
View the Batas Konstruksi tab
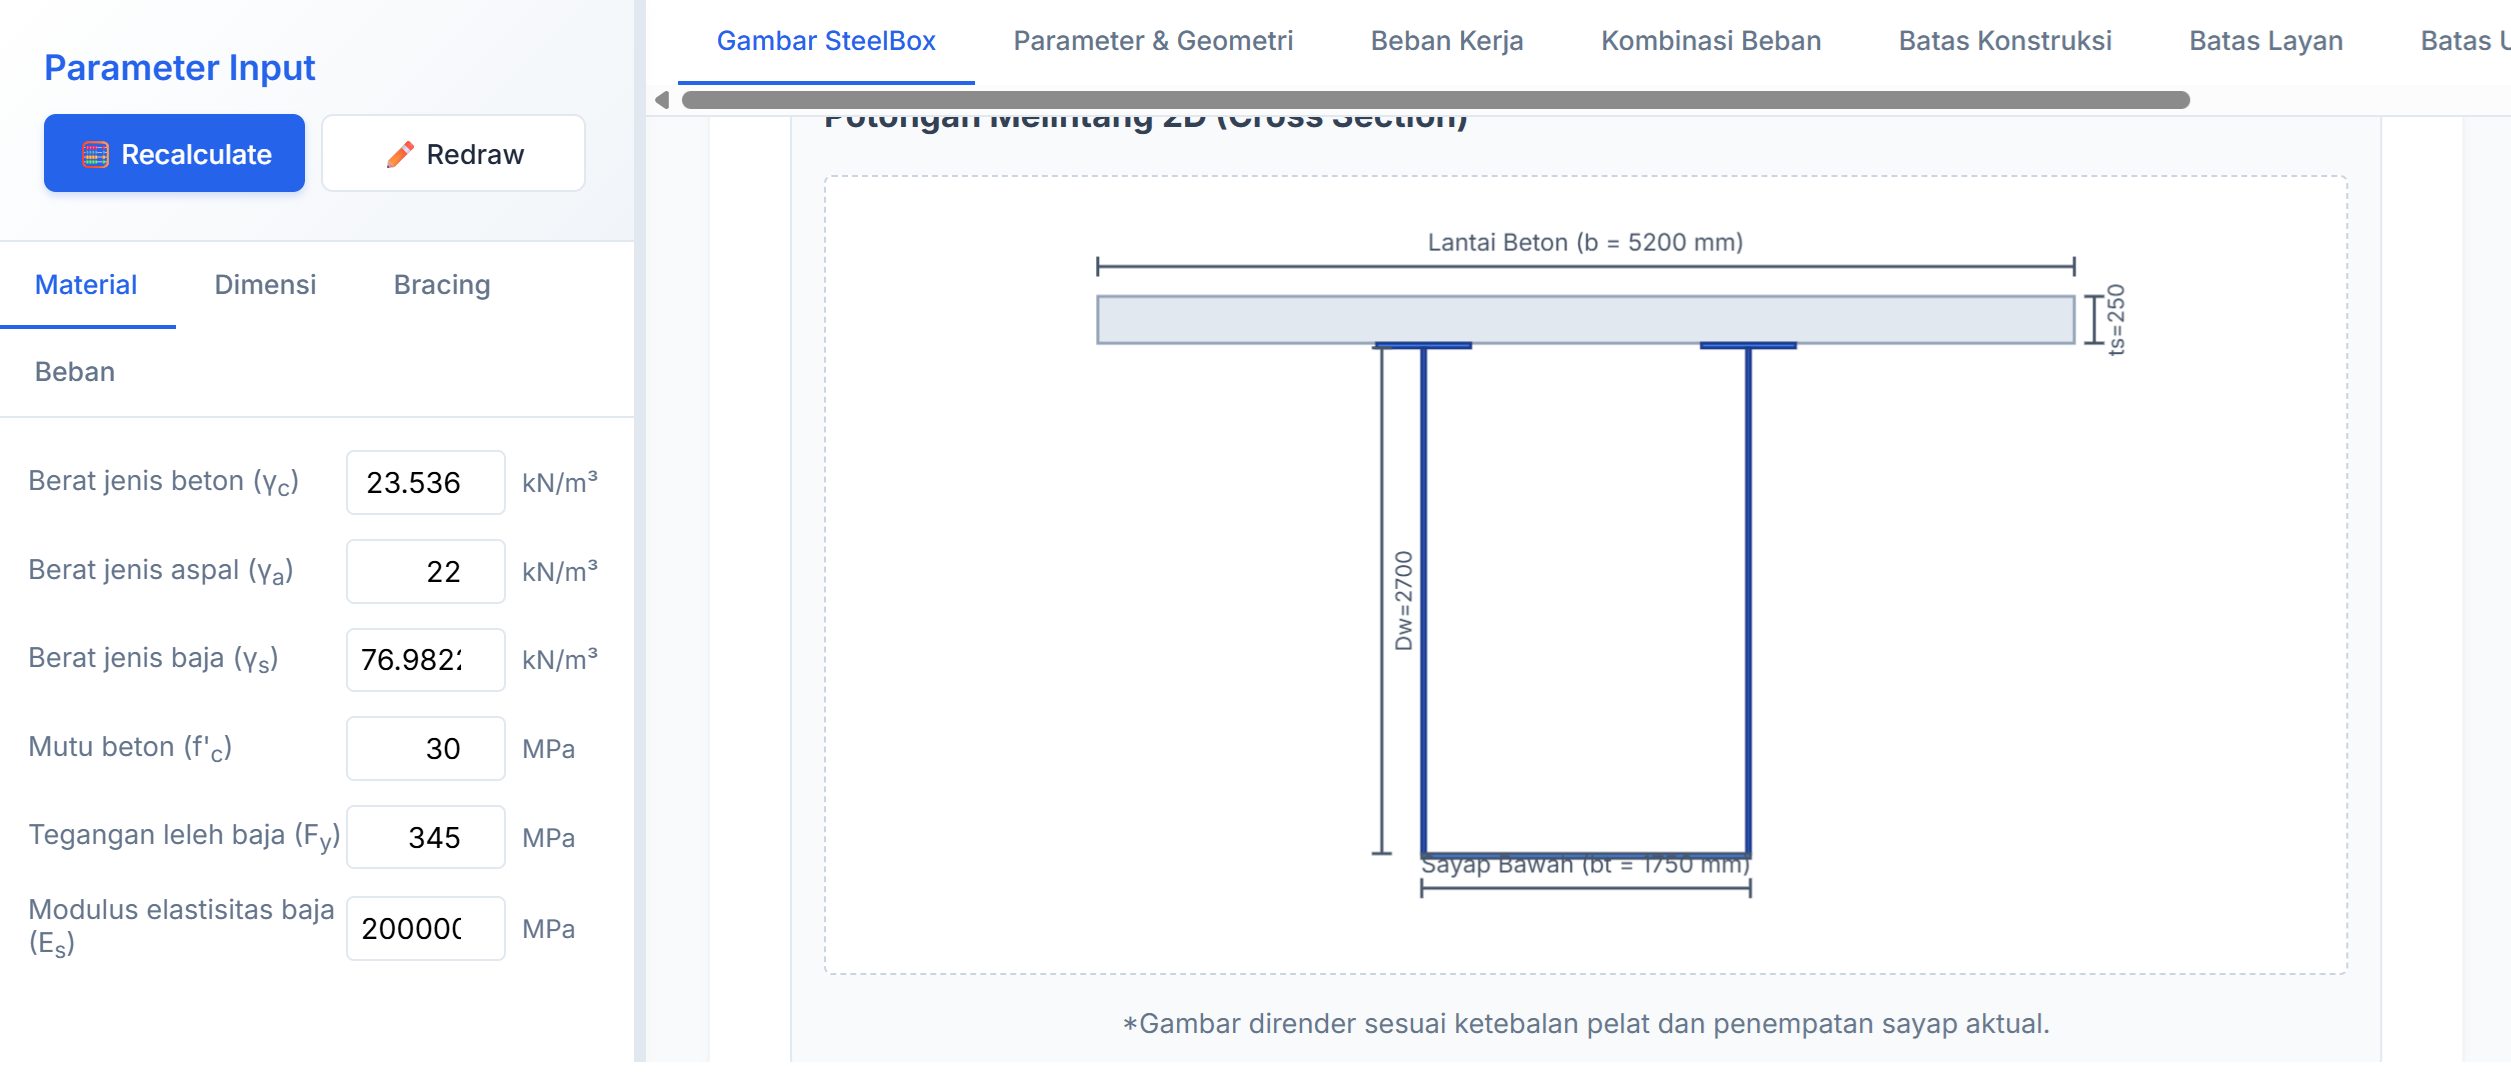(x=2005, y=41)
